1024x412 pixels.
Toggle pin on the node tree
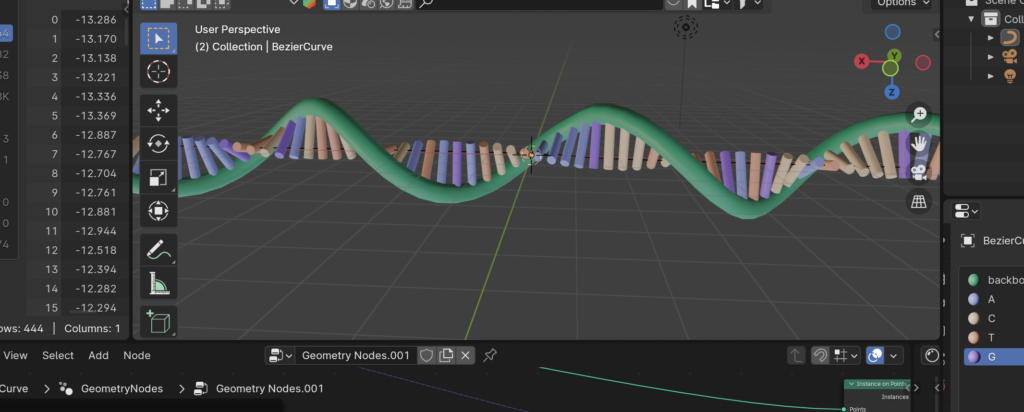490,355
